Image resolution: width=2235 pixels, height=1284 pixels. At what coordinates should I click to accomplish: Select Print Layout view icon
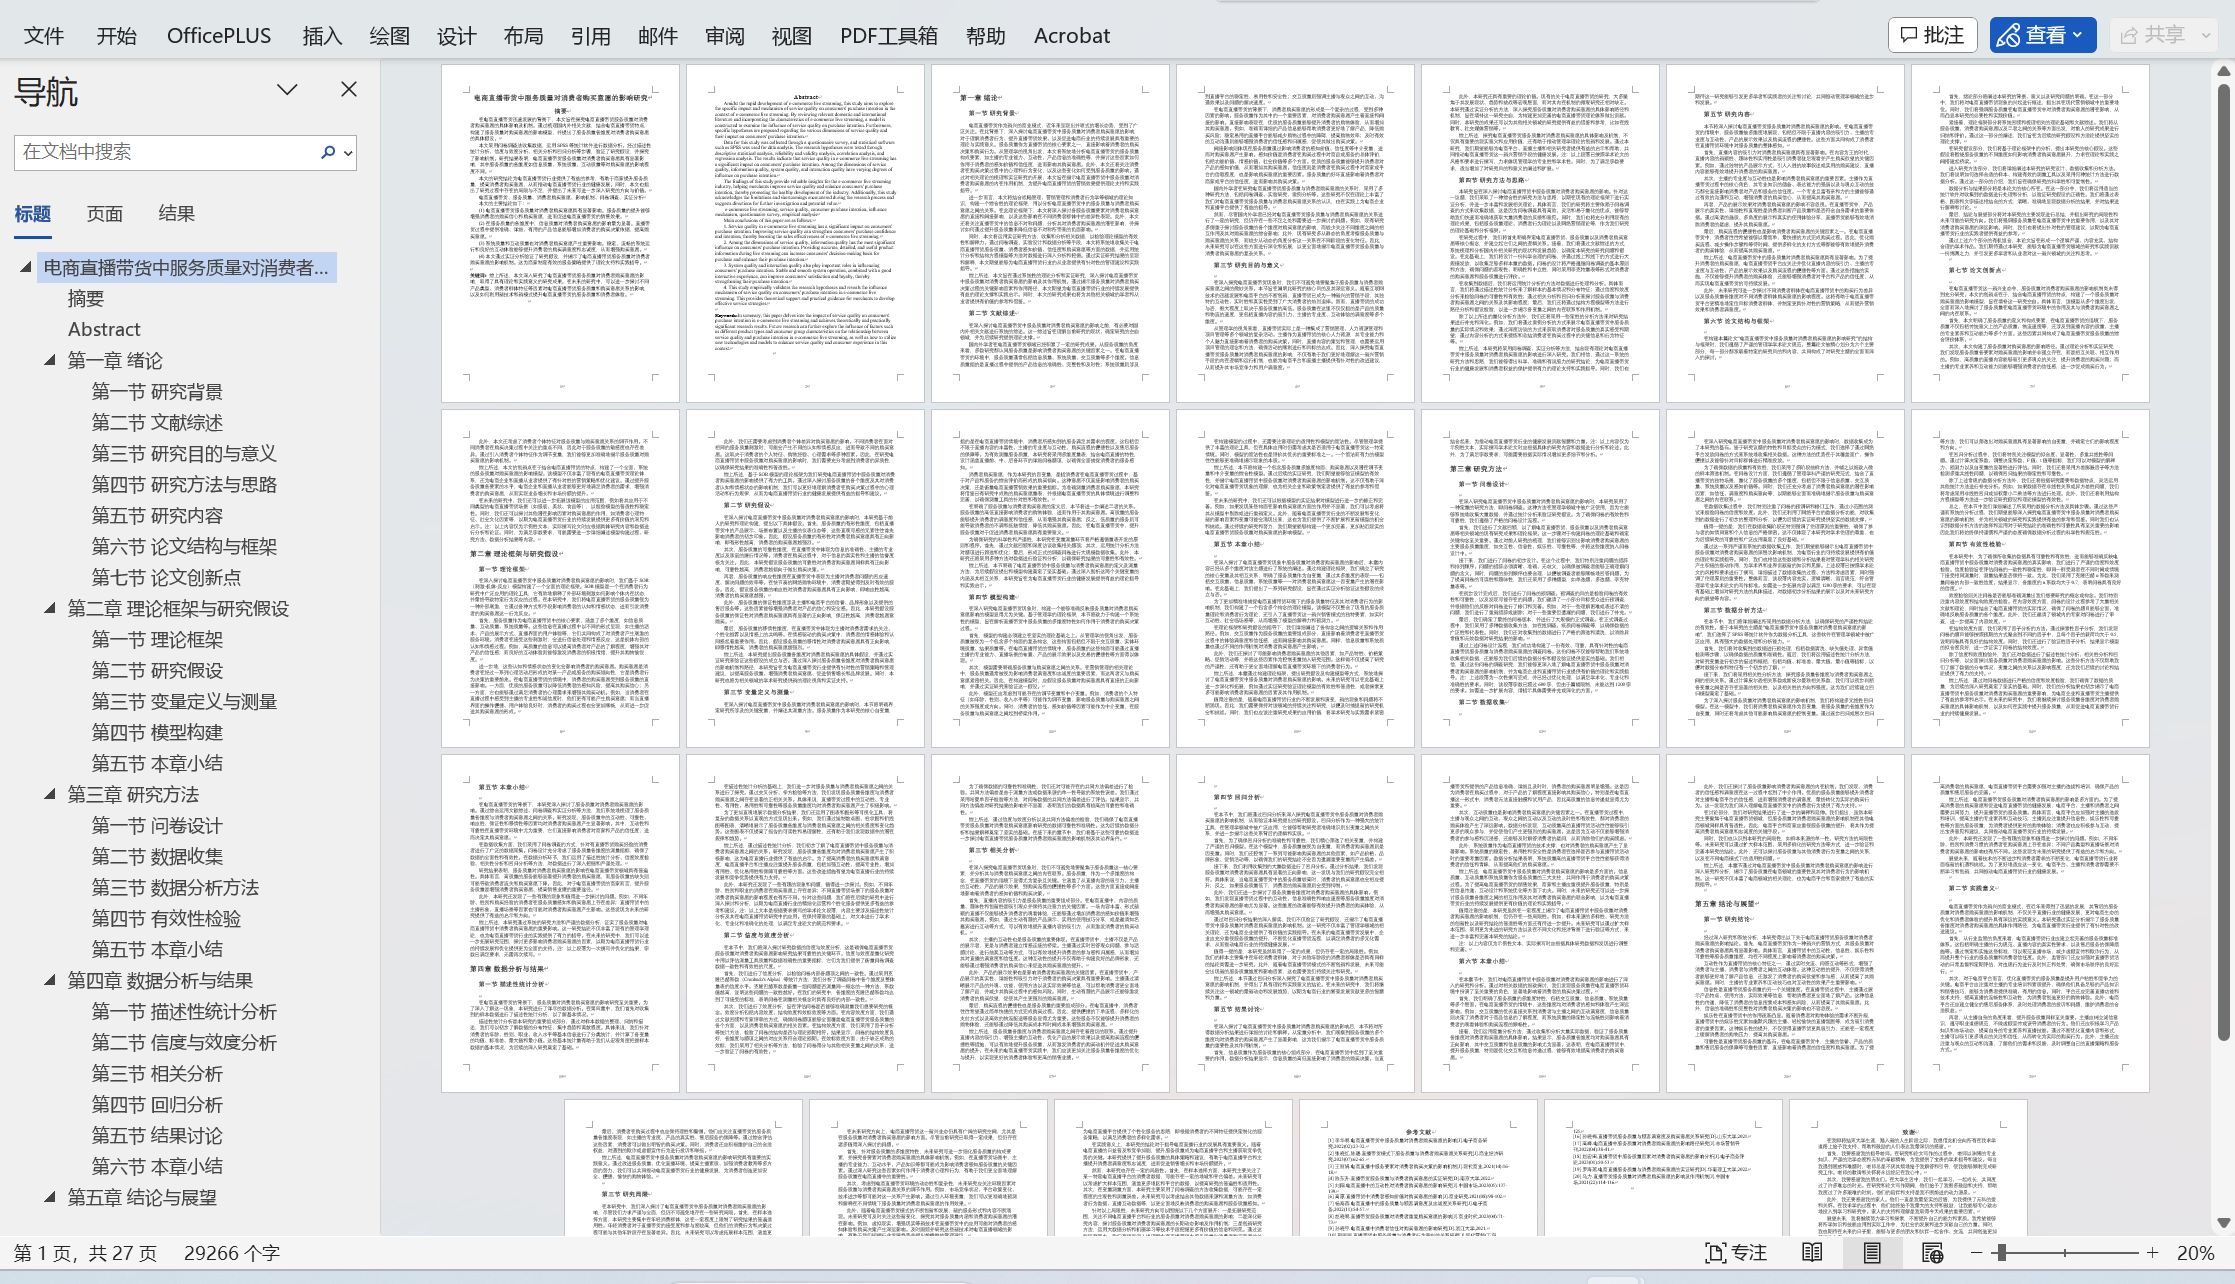1872,1253
